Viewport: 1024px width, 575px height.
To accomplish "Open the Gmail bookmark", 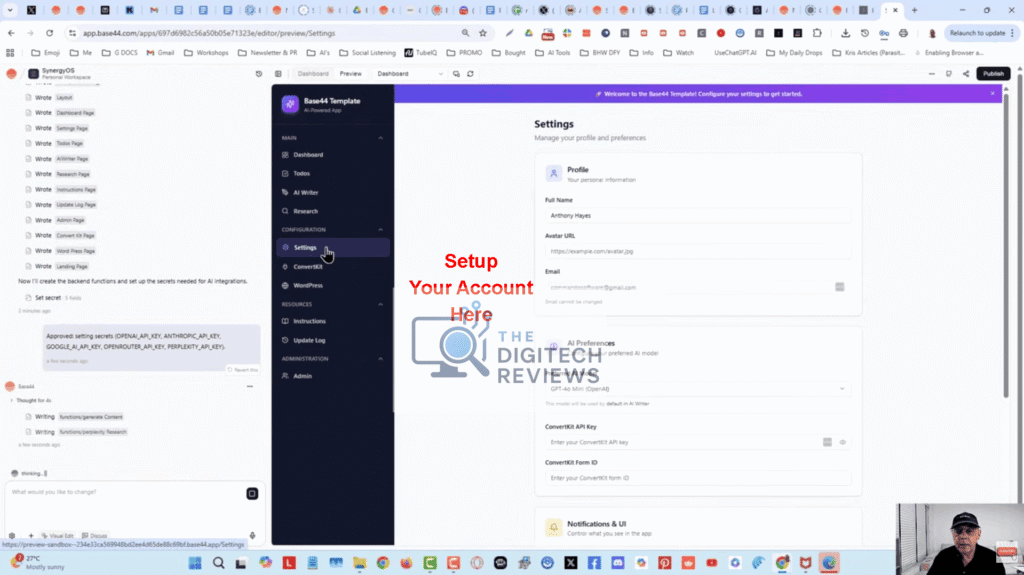I will click(160, 53).
